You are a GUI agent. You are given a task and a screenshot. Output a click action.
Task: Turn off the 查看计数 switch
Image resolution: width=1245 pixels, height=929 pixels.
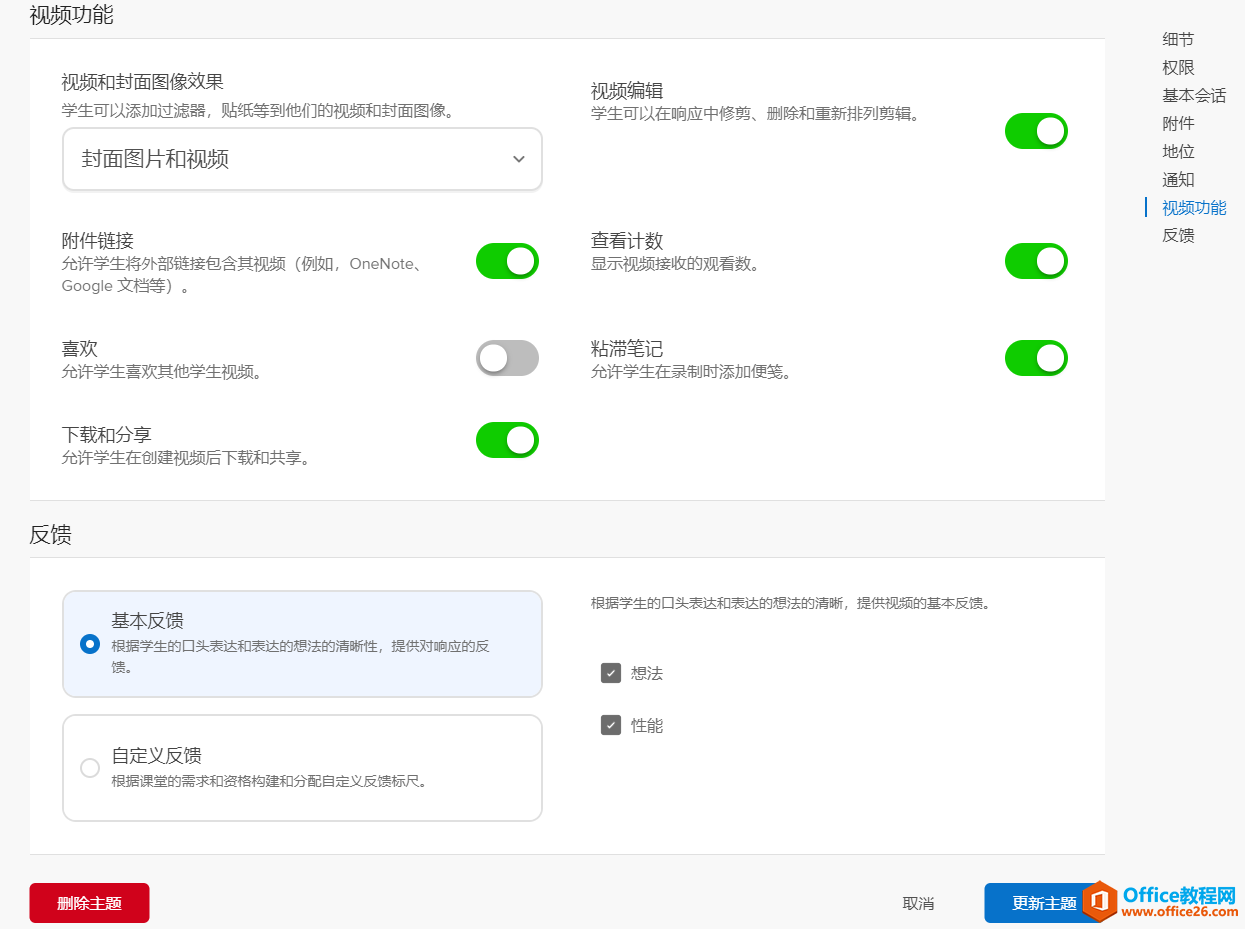1036,261
